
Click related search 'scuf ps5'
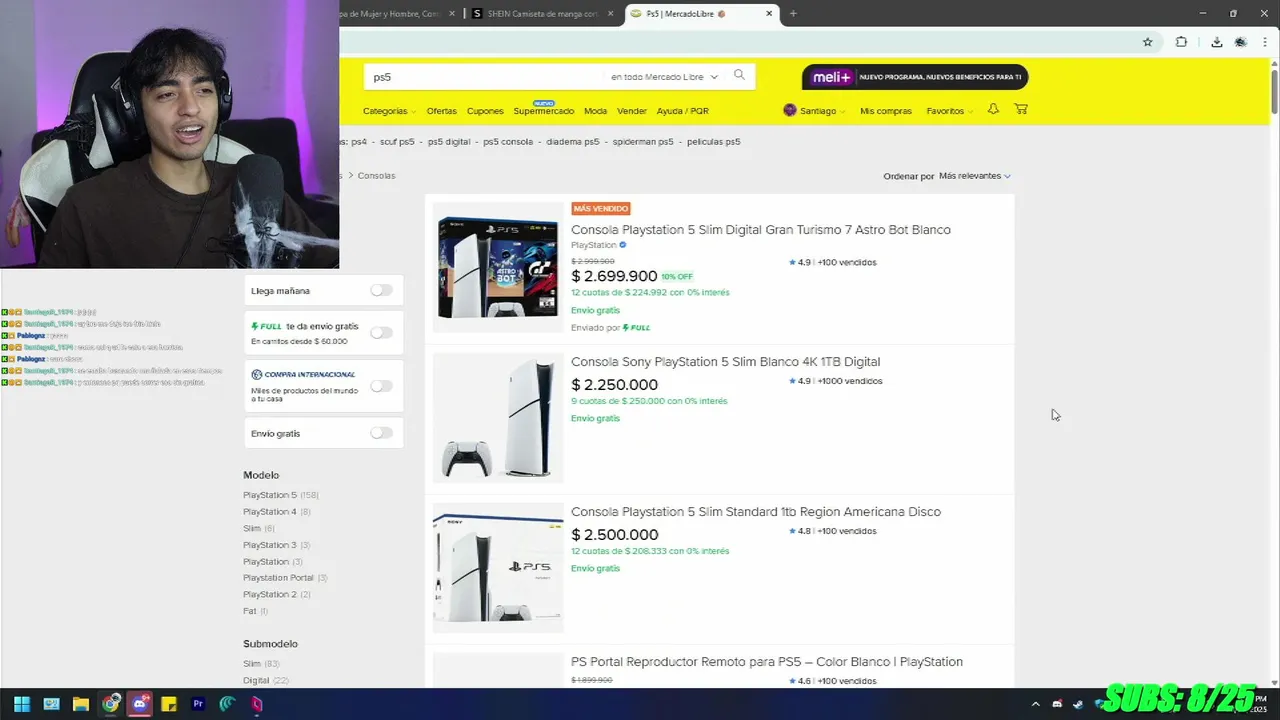click(x=397, y=142)
